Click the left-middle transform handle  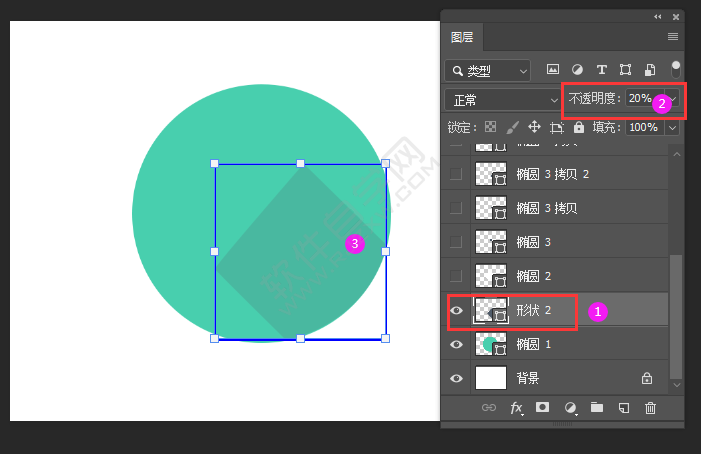215,252
